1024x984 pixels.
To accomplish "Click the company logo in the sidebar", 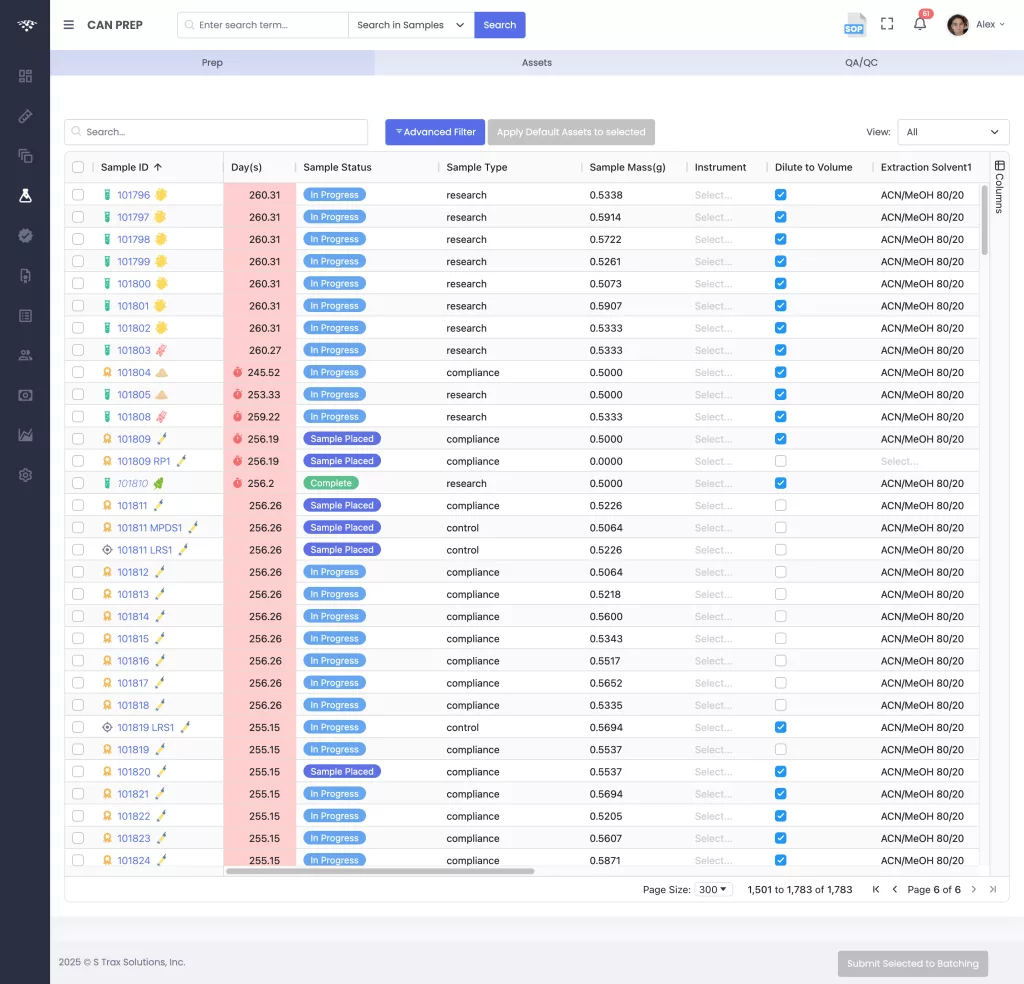I will (x=26, y=25).
